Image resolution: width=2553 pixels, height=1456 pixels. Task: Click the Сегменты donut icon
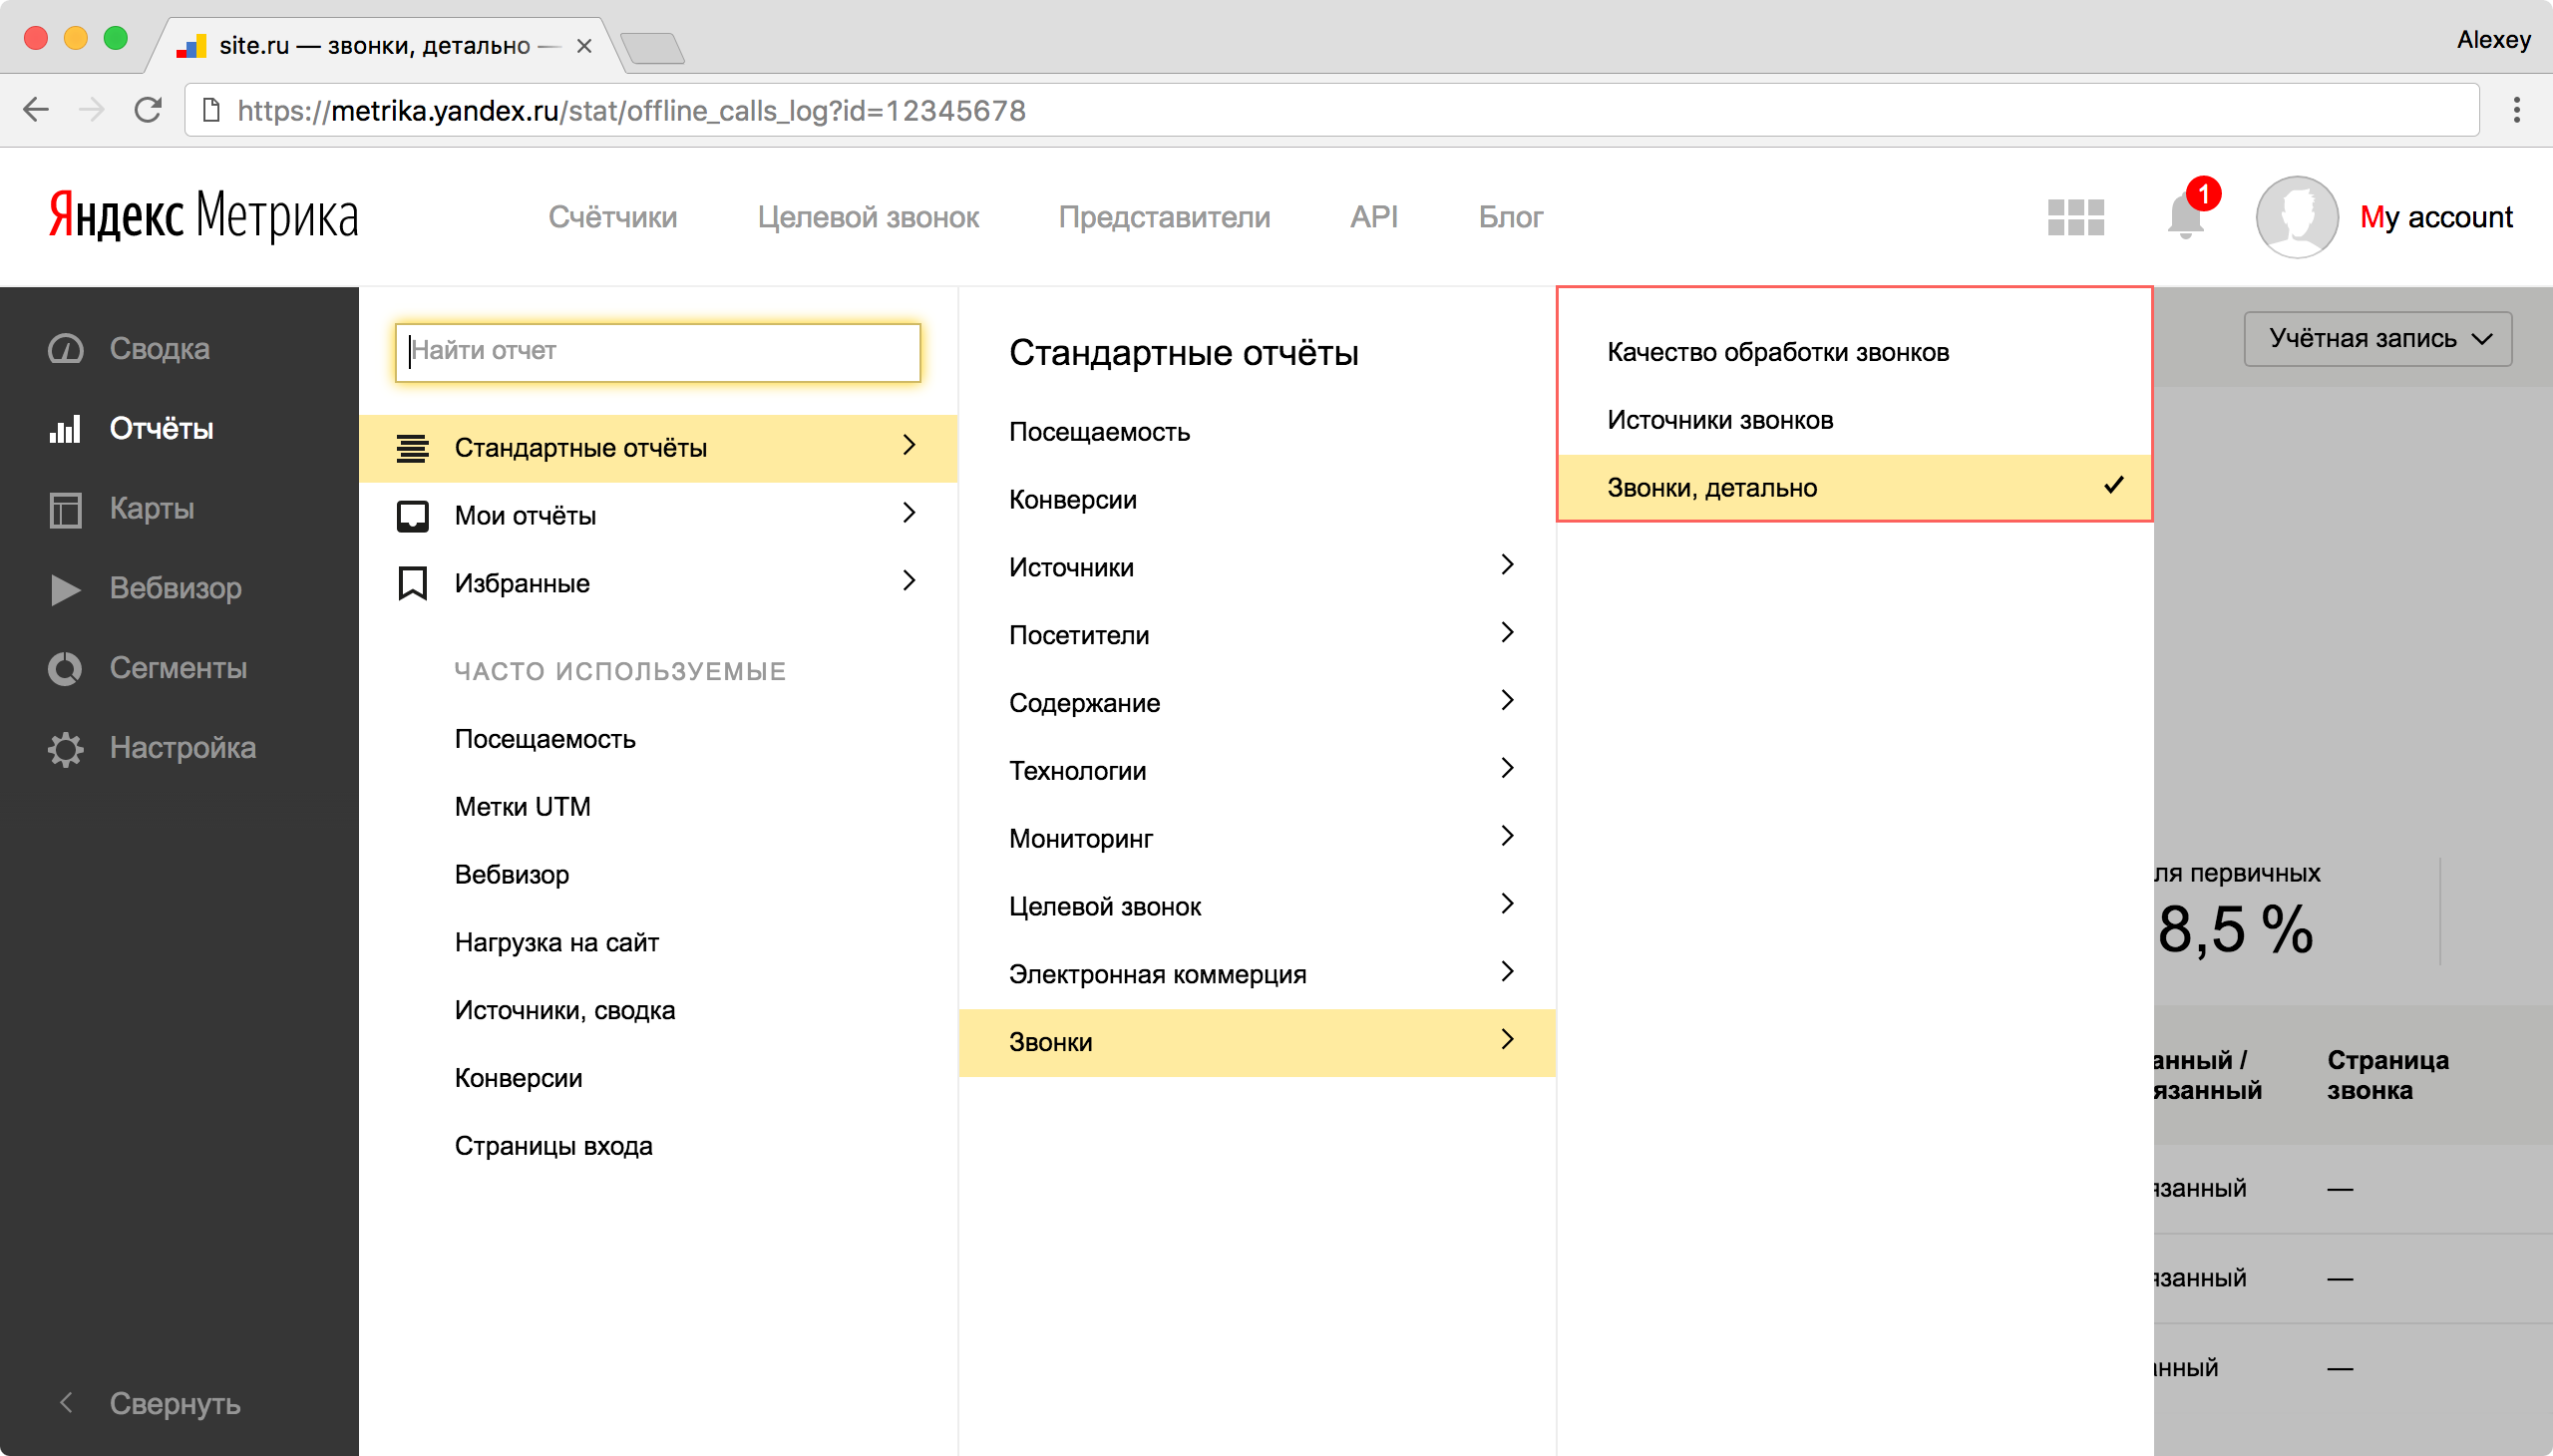pos(66,668)
